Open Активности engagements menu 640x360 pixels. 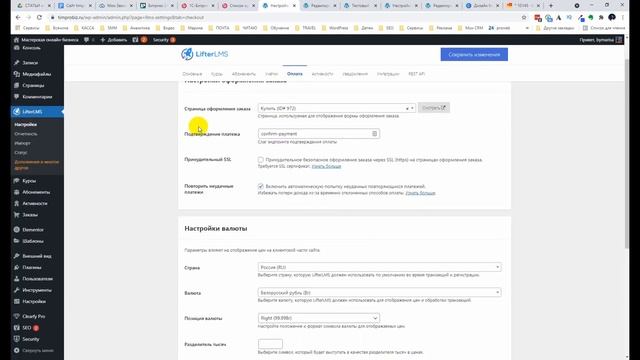pyautogui.click(x=35, y=204)
